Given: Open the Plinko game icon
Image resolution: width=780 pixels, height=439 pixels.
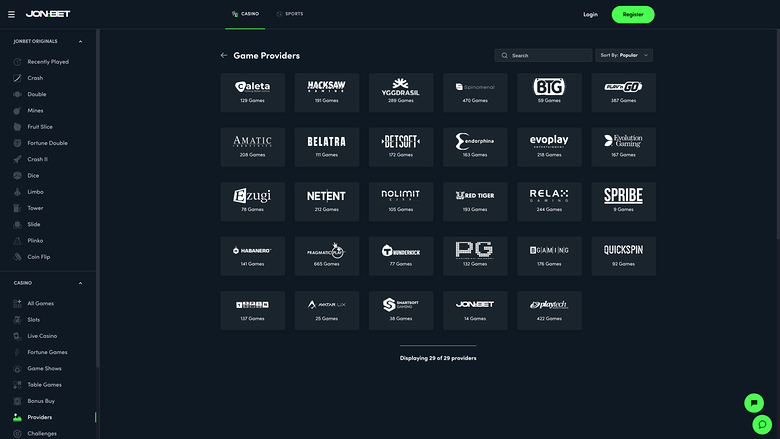Looking at the screenshot, I should pos(17,241).
